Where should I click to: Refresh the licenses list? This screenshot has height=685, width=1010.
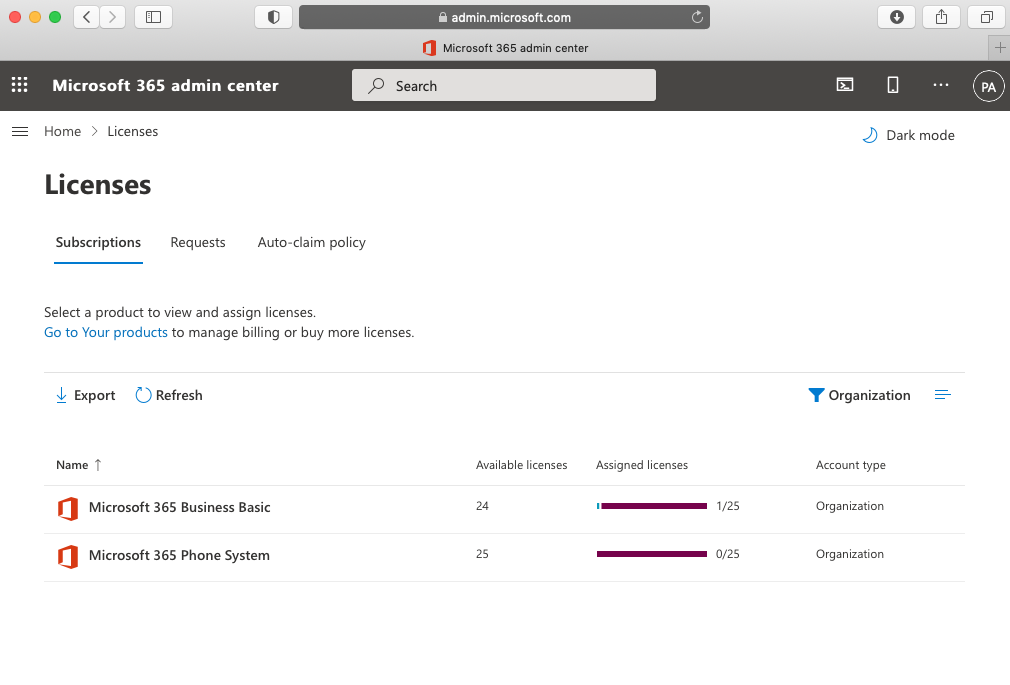[x=169, y=395]
